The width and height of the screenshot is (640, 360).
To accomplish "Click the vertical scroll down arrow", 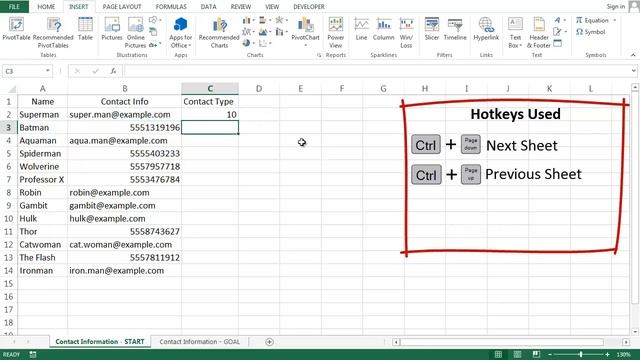I will [x=635, y=331].
